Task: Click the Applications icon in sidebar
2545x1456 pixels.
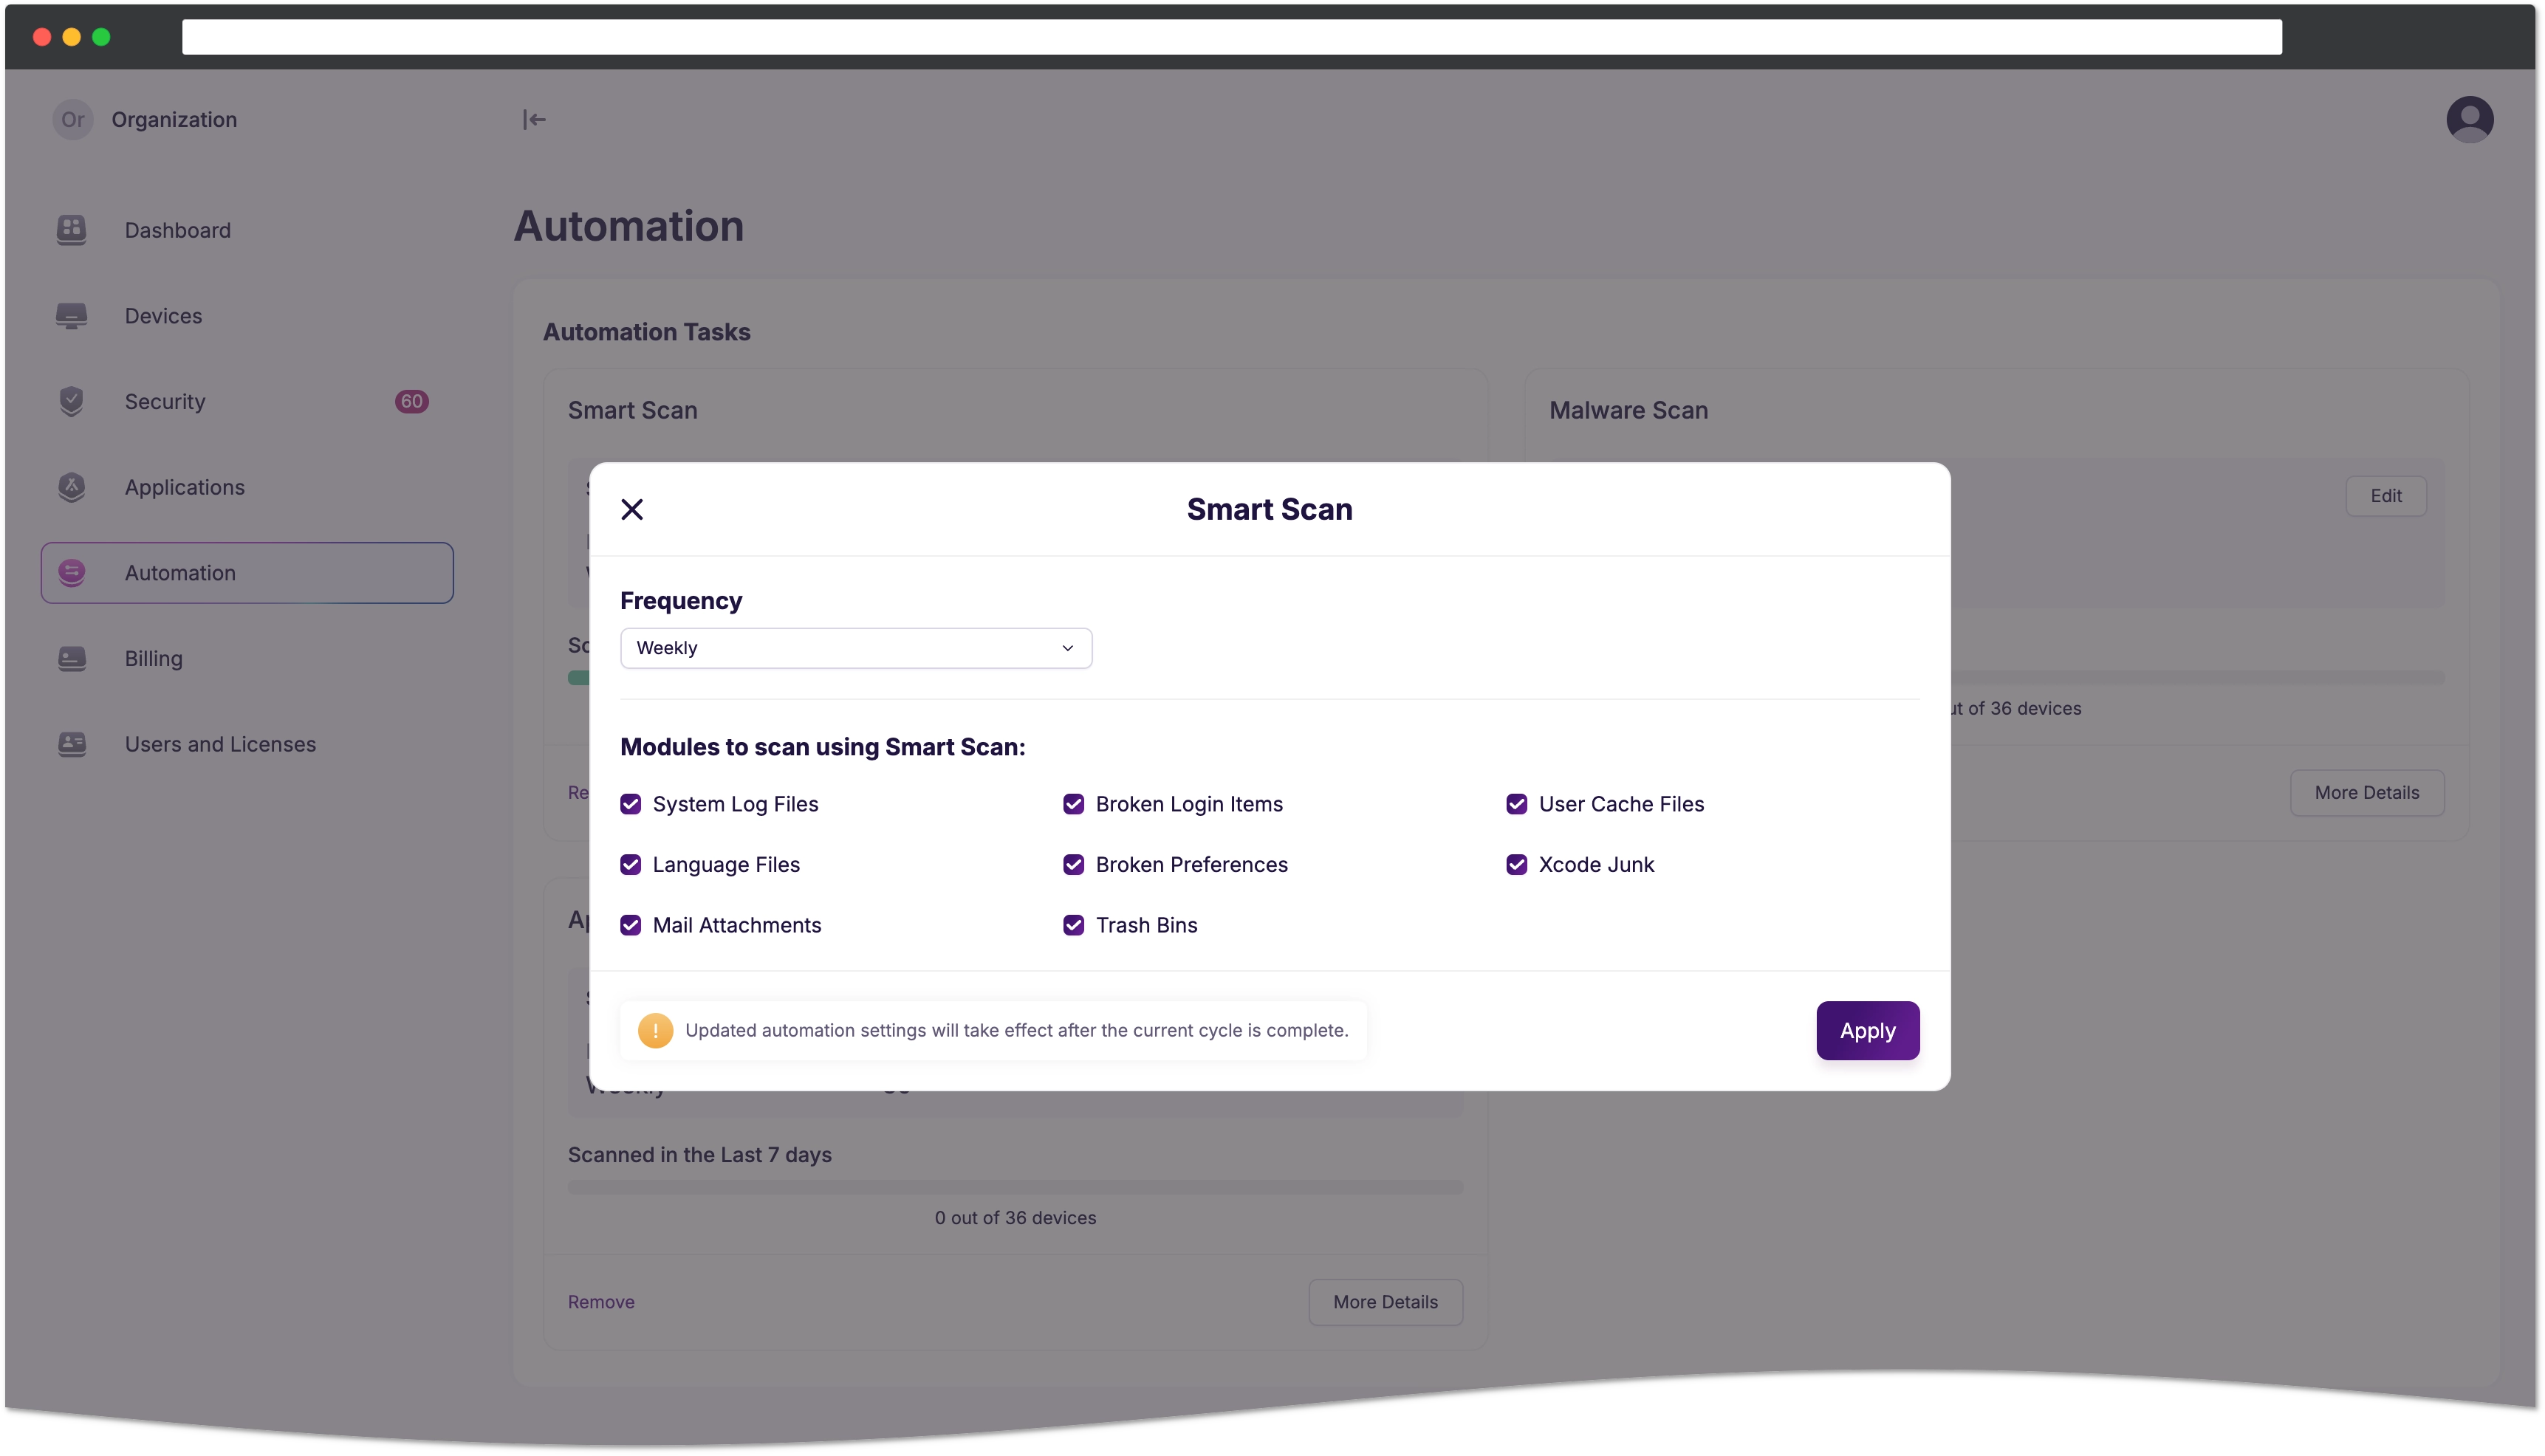Action: pyautogui.click(x=70, y=486)
